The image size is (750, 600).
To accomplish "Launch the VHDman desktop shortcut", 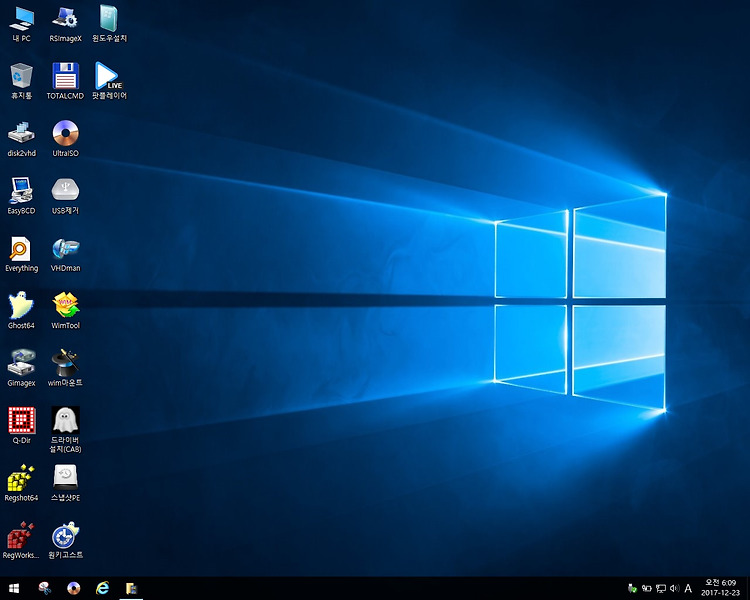I will point(66,254).
